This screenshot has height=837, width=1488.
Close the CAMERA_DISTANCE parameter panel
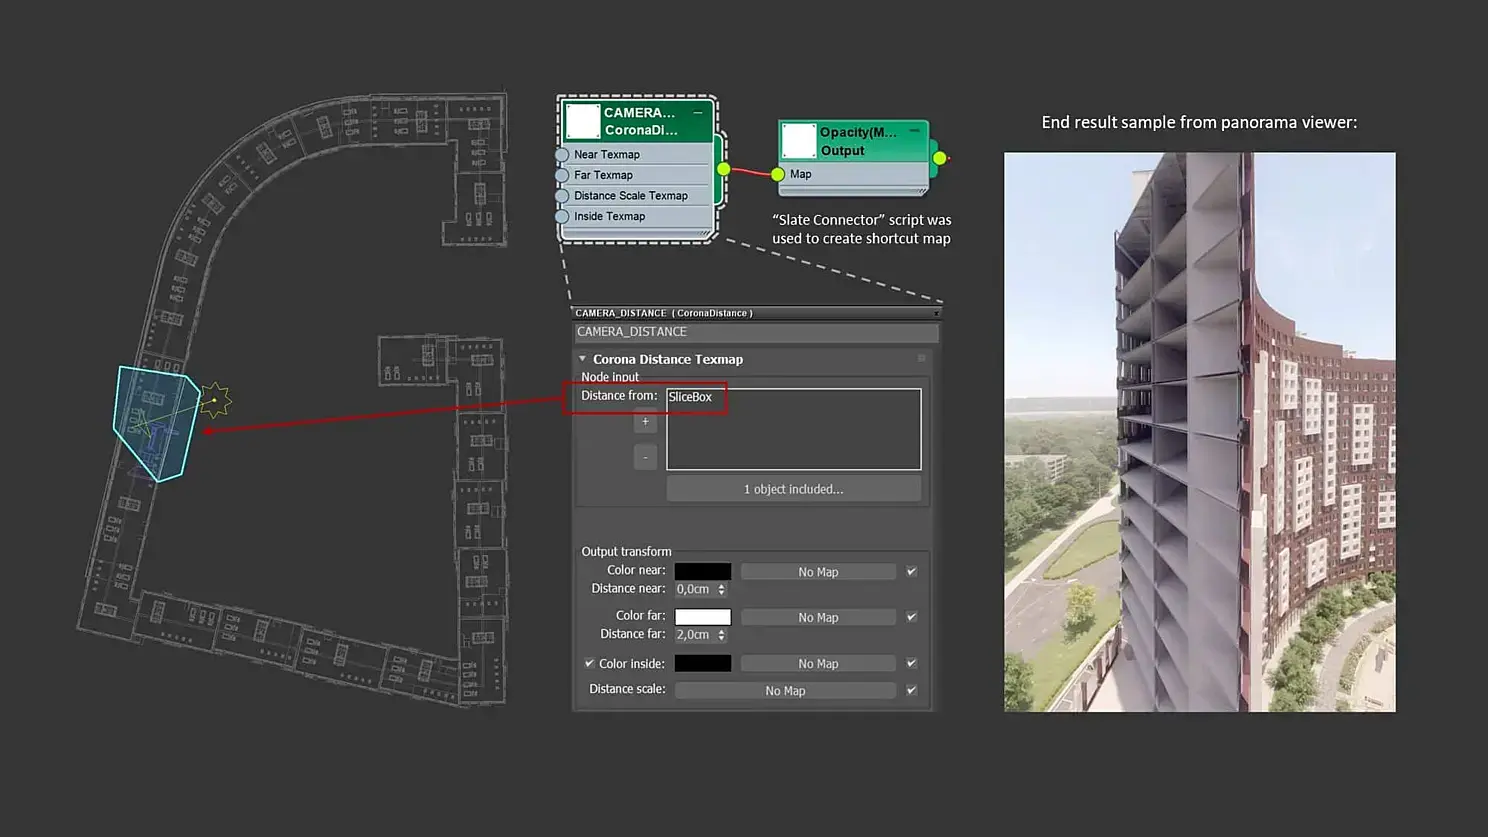[x=936, y=313]
